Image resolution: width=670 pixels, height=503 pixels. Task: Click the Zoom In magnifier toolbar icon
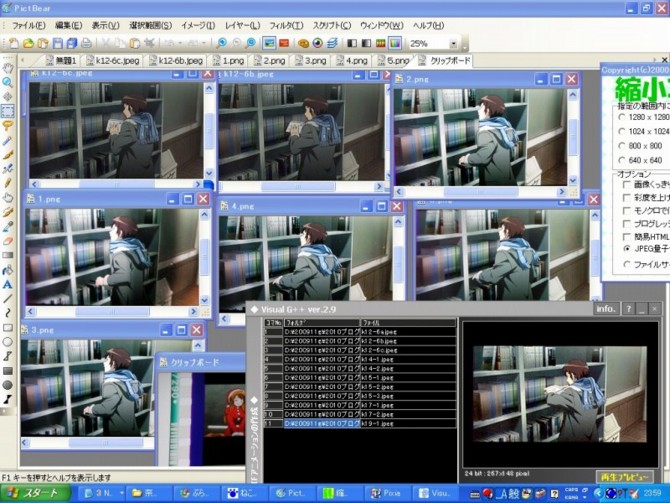(x=221, y=43)
